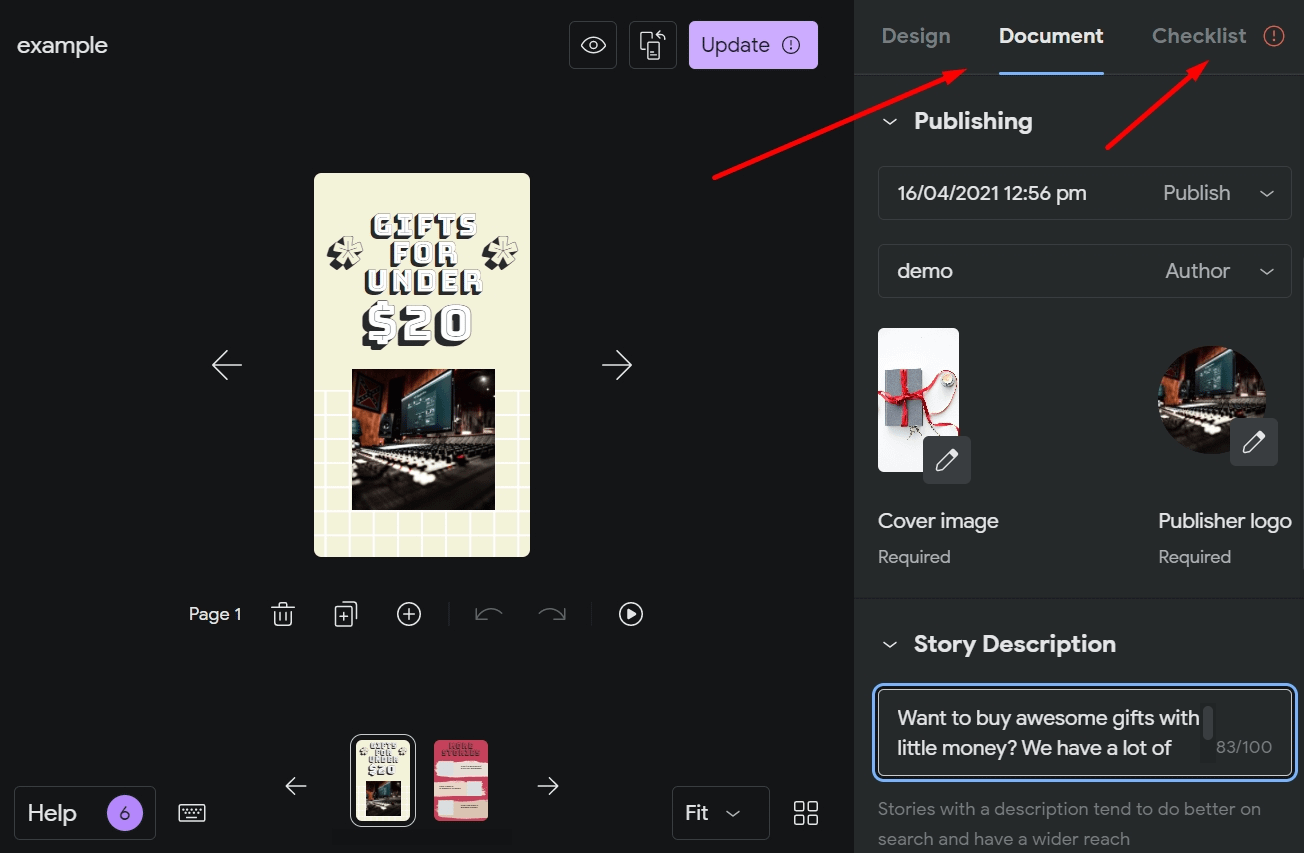Click the gift cover image thumbnail
The image size is (1304, 853).
[918, 400]
